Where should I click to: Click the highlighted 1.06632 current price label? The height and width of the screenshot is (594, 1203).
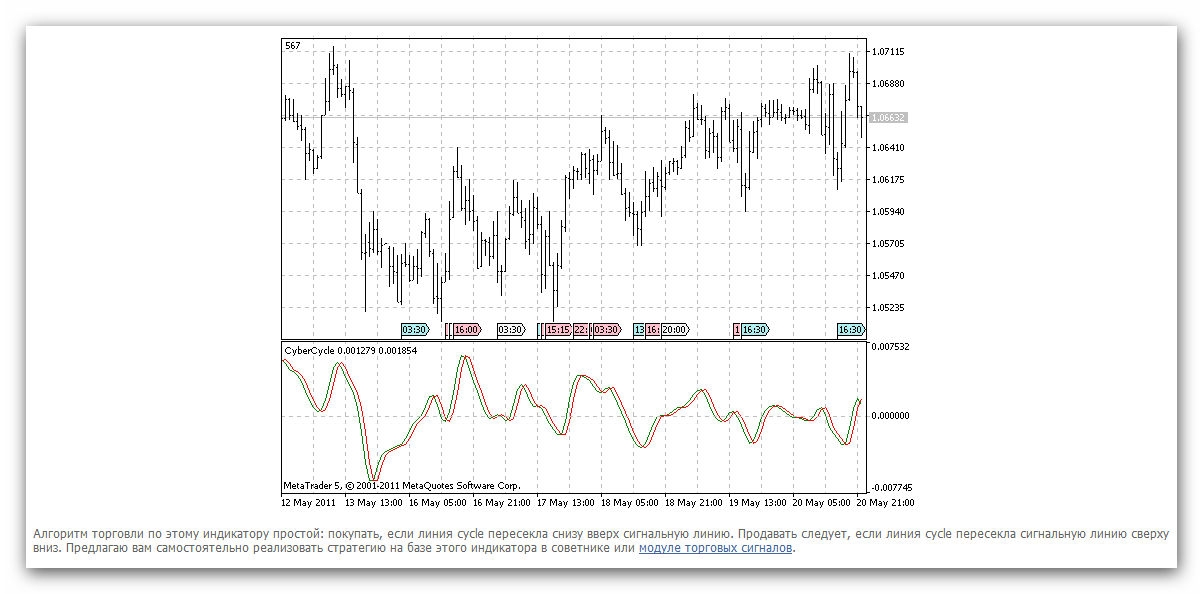click(888, 117)
